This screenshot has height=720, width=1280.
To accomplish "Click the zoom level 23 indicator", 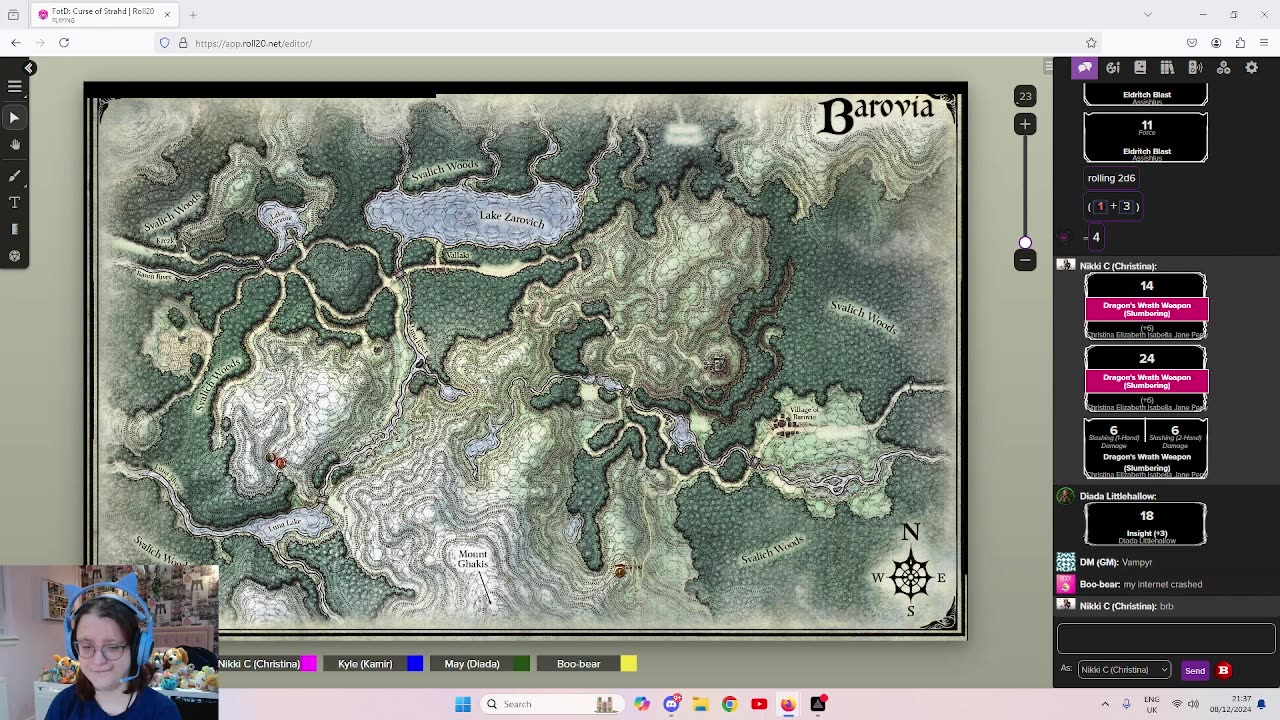I will pos(1025,96).
